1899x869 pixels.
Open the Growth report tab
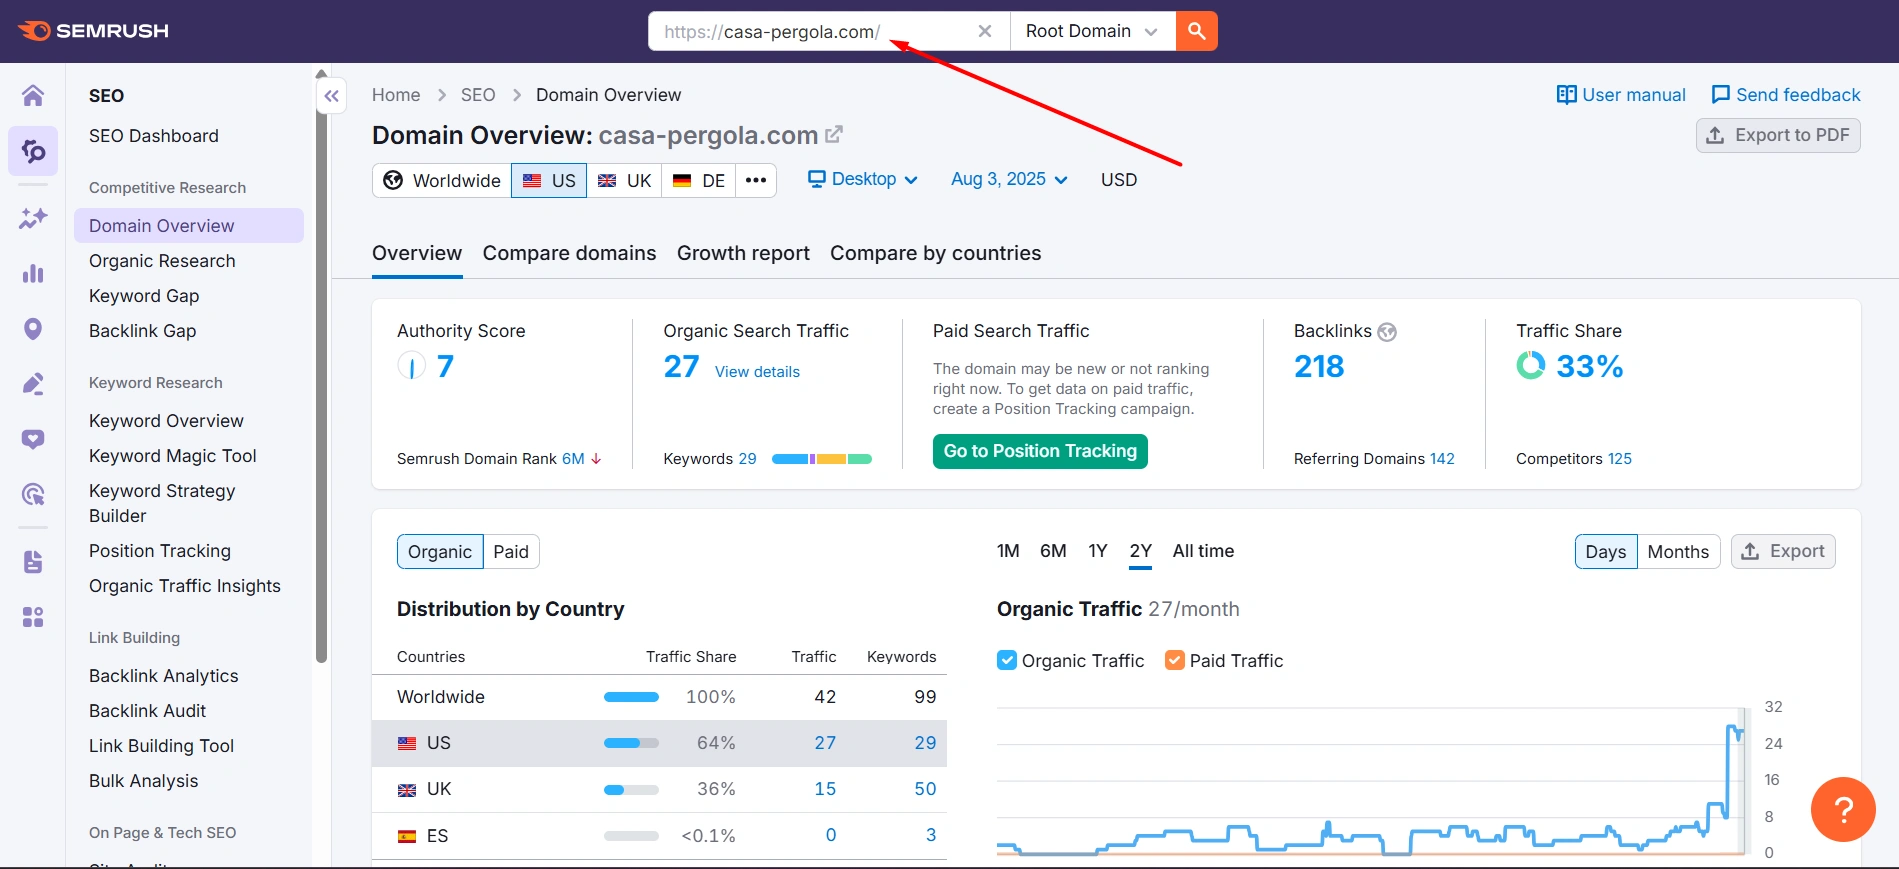coord(743,253)
